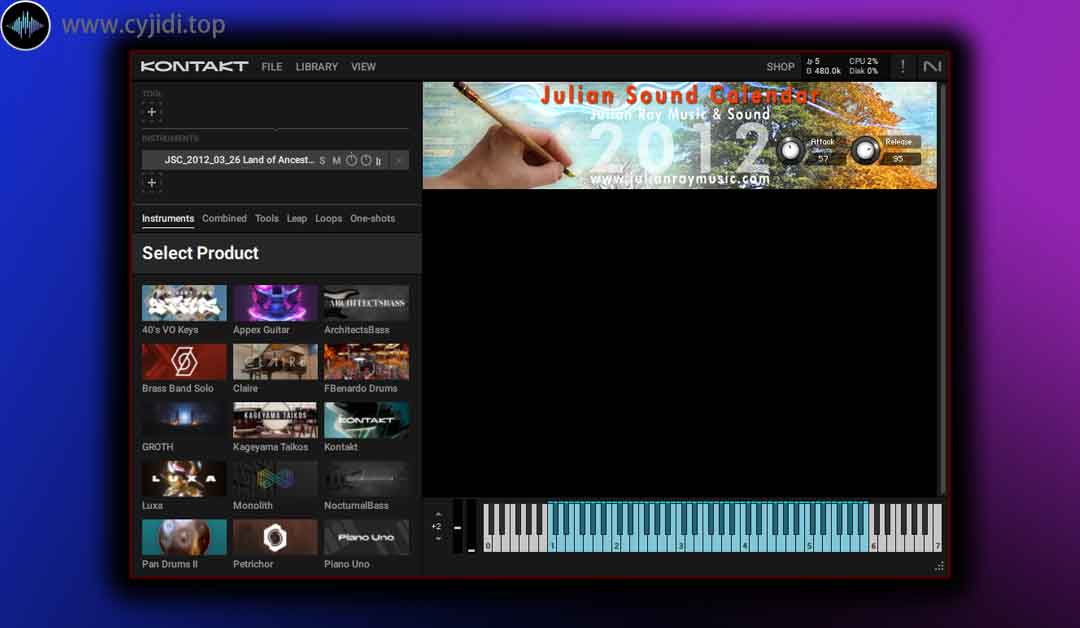Click the exclamation notification icon
1080x628 pixels.
(x=902, y=67)
